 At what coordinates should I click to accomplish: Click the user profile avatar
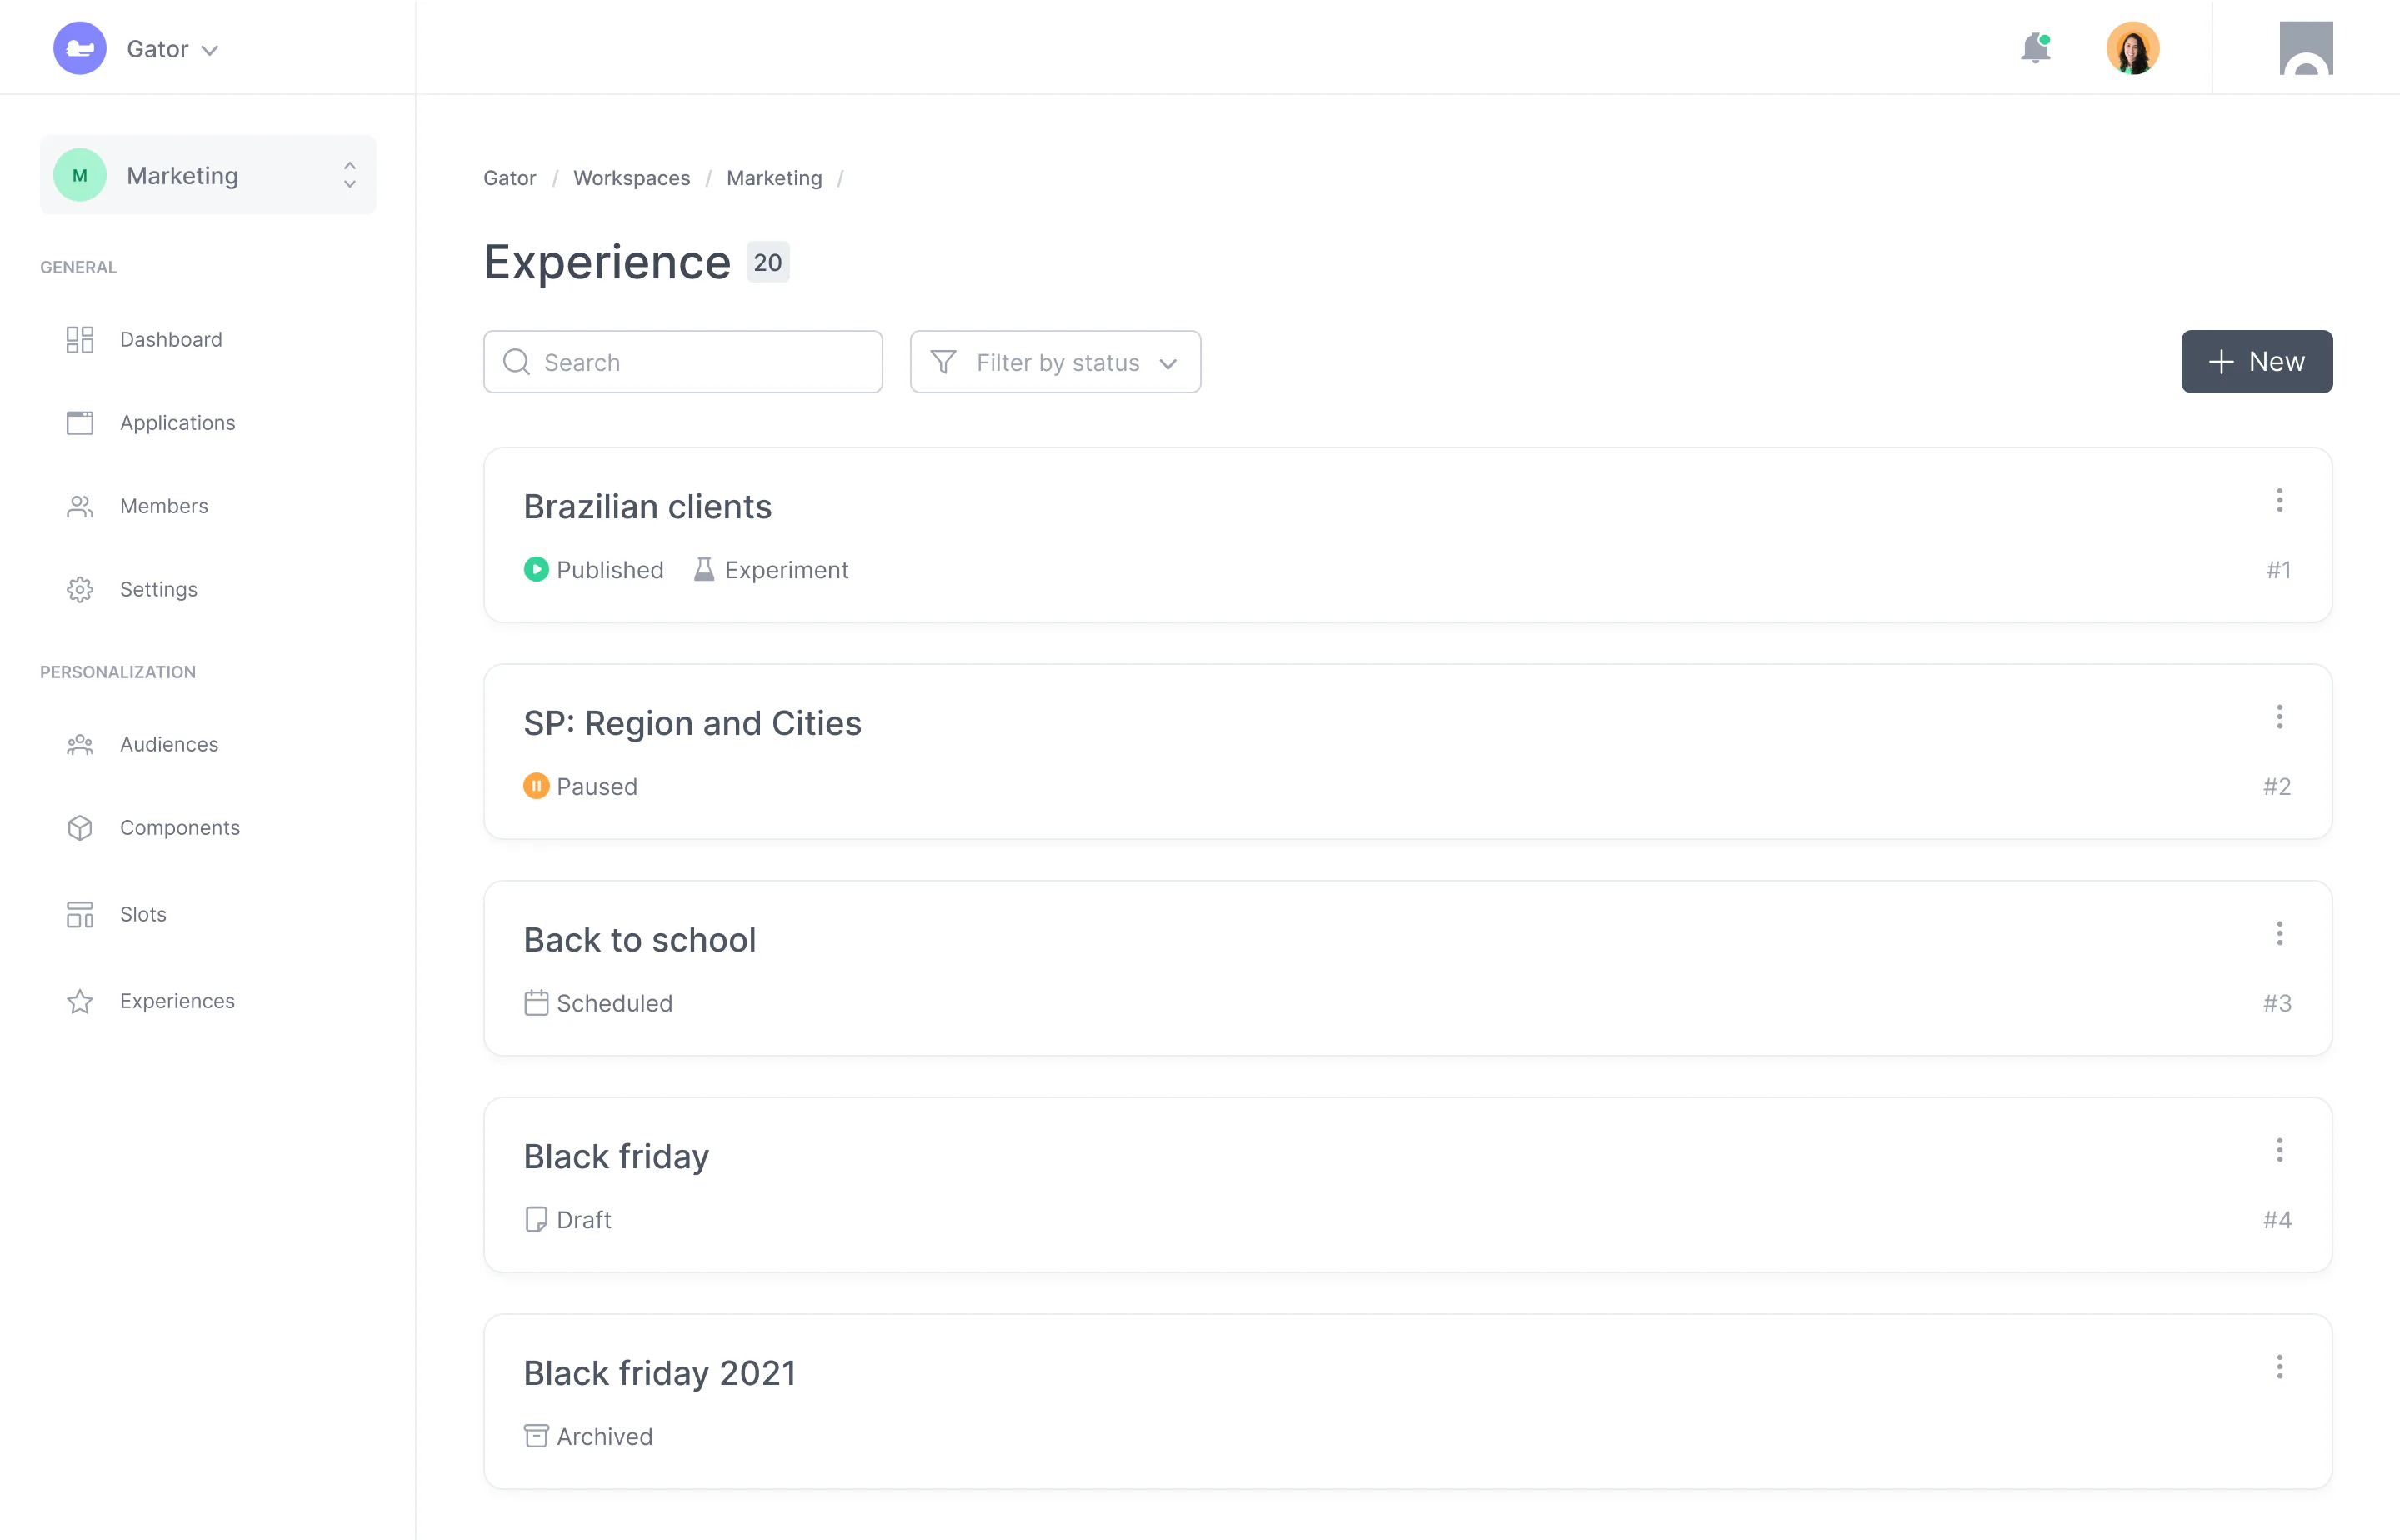tap(2133, 47)
